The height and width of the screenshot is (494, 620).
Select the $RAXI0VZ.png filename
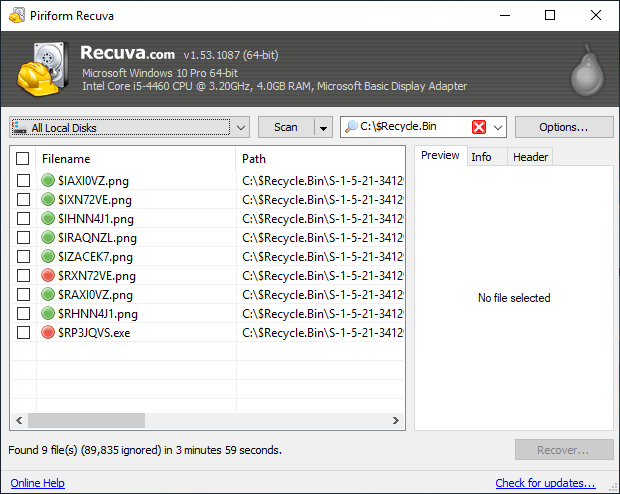95,295
